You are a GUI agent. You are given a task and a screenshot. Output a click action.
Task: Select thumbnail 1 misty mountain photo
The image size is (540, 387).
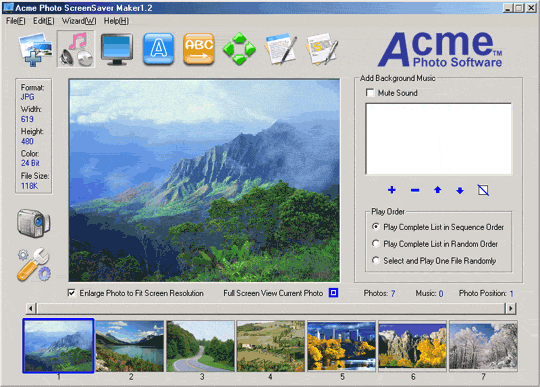[58, 346]
